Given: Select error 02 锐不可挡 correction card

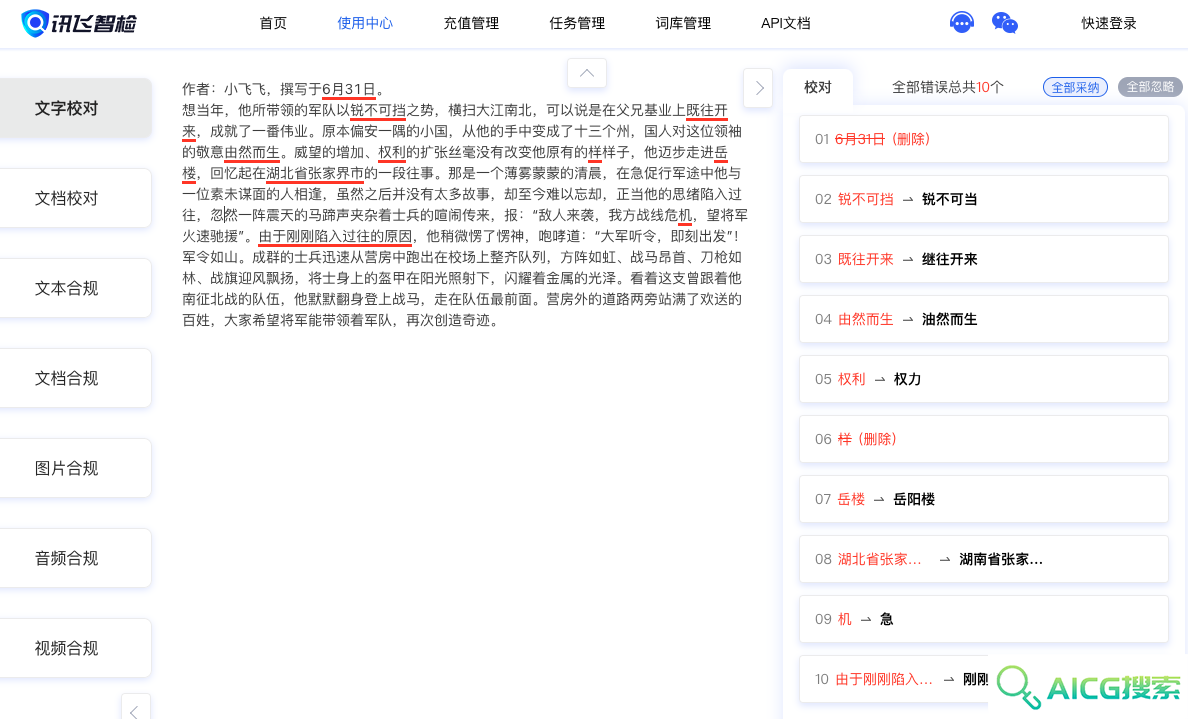Looking at the screenshot, I should tap(983, 199).
